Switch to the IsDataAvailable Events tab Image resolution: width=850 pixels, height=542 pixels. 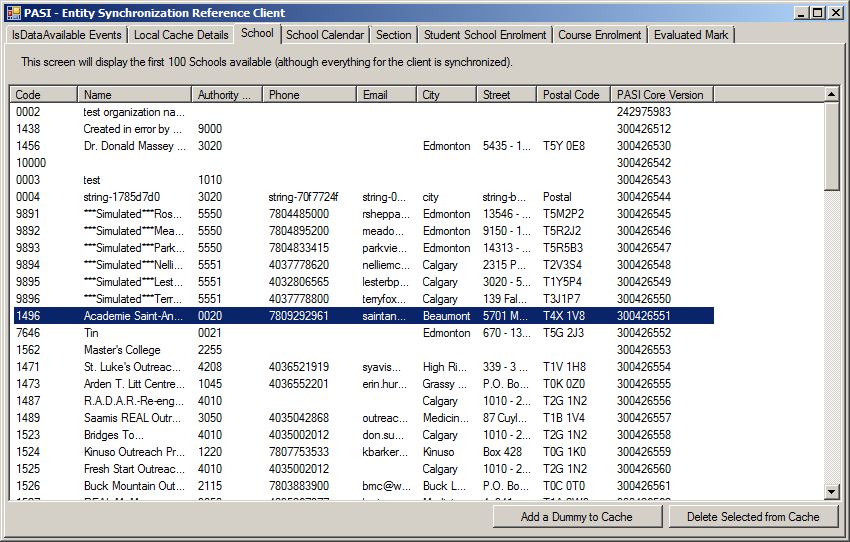(66, 35)
